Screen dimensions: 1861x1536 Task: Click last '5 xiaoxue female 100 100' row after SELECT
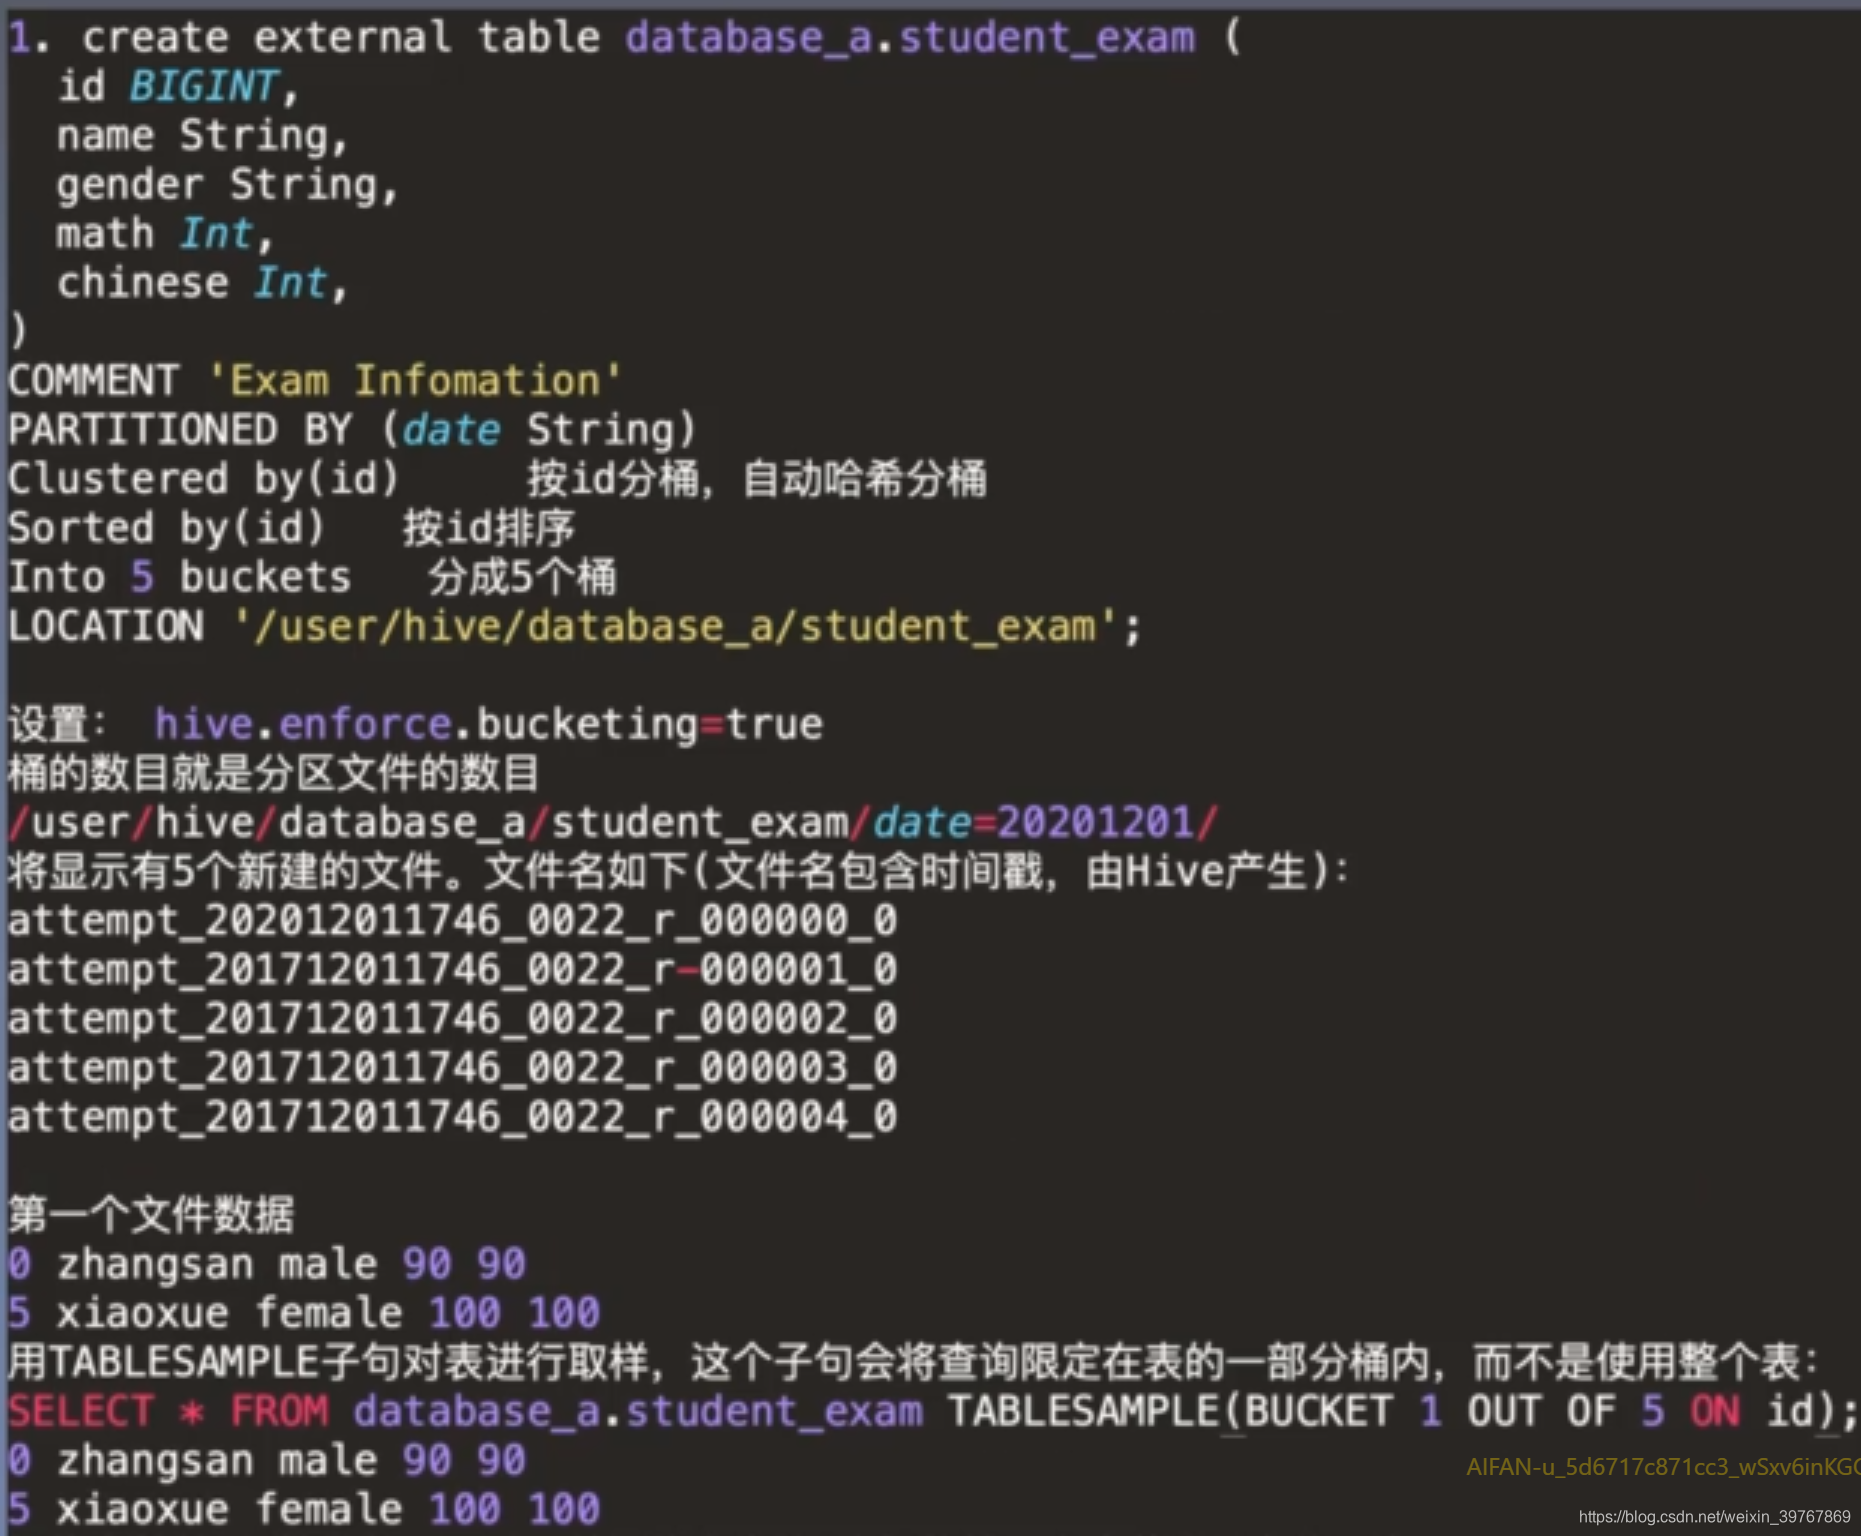tap(304, 1509)
